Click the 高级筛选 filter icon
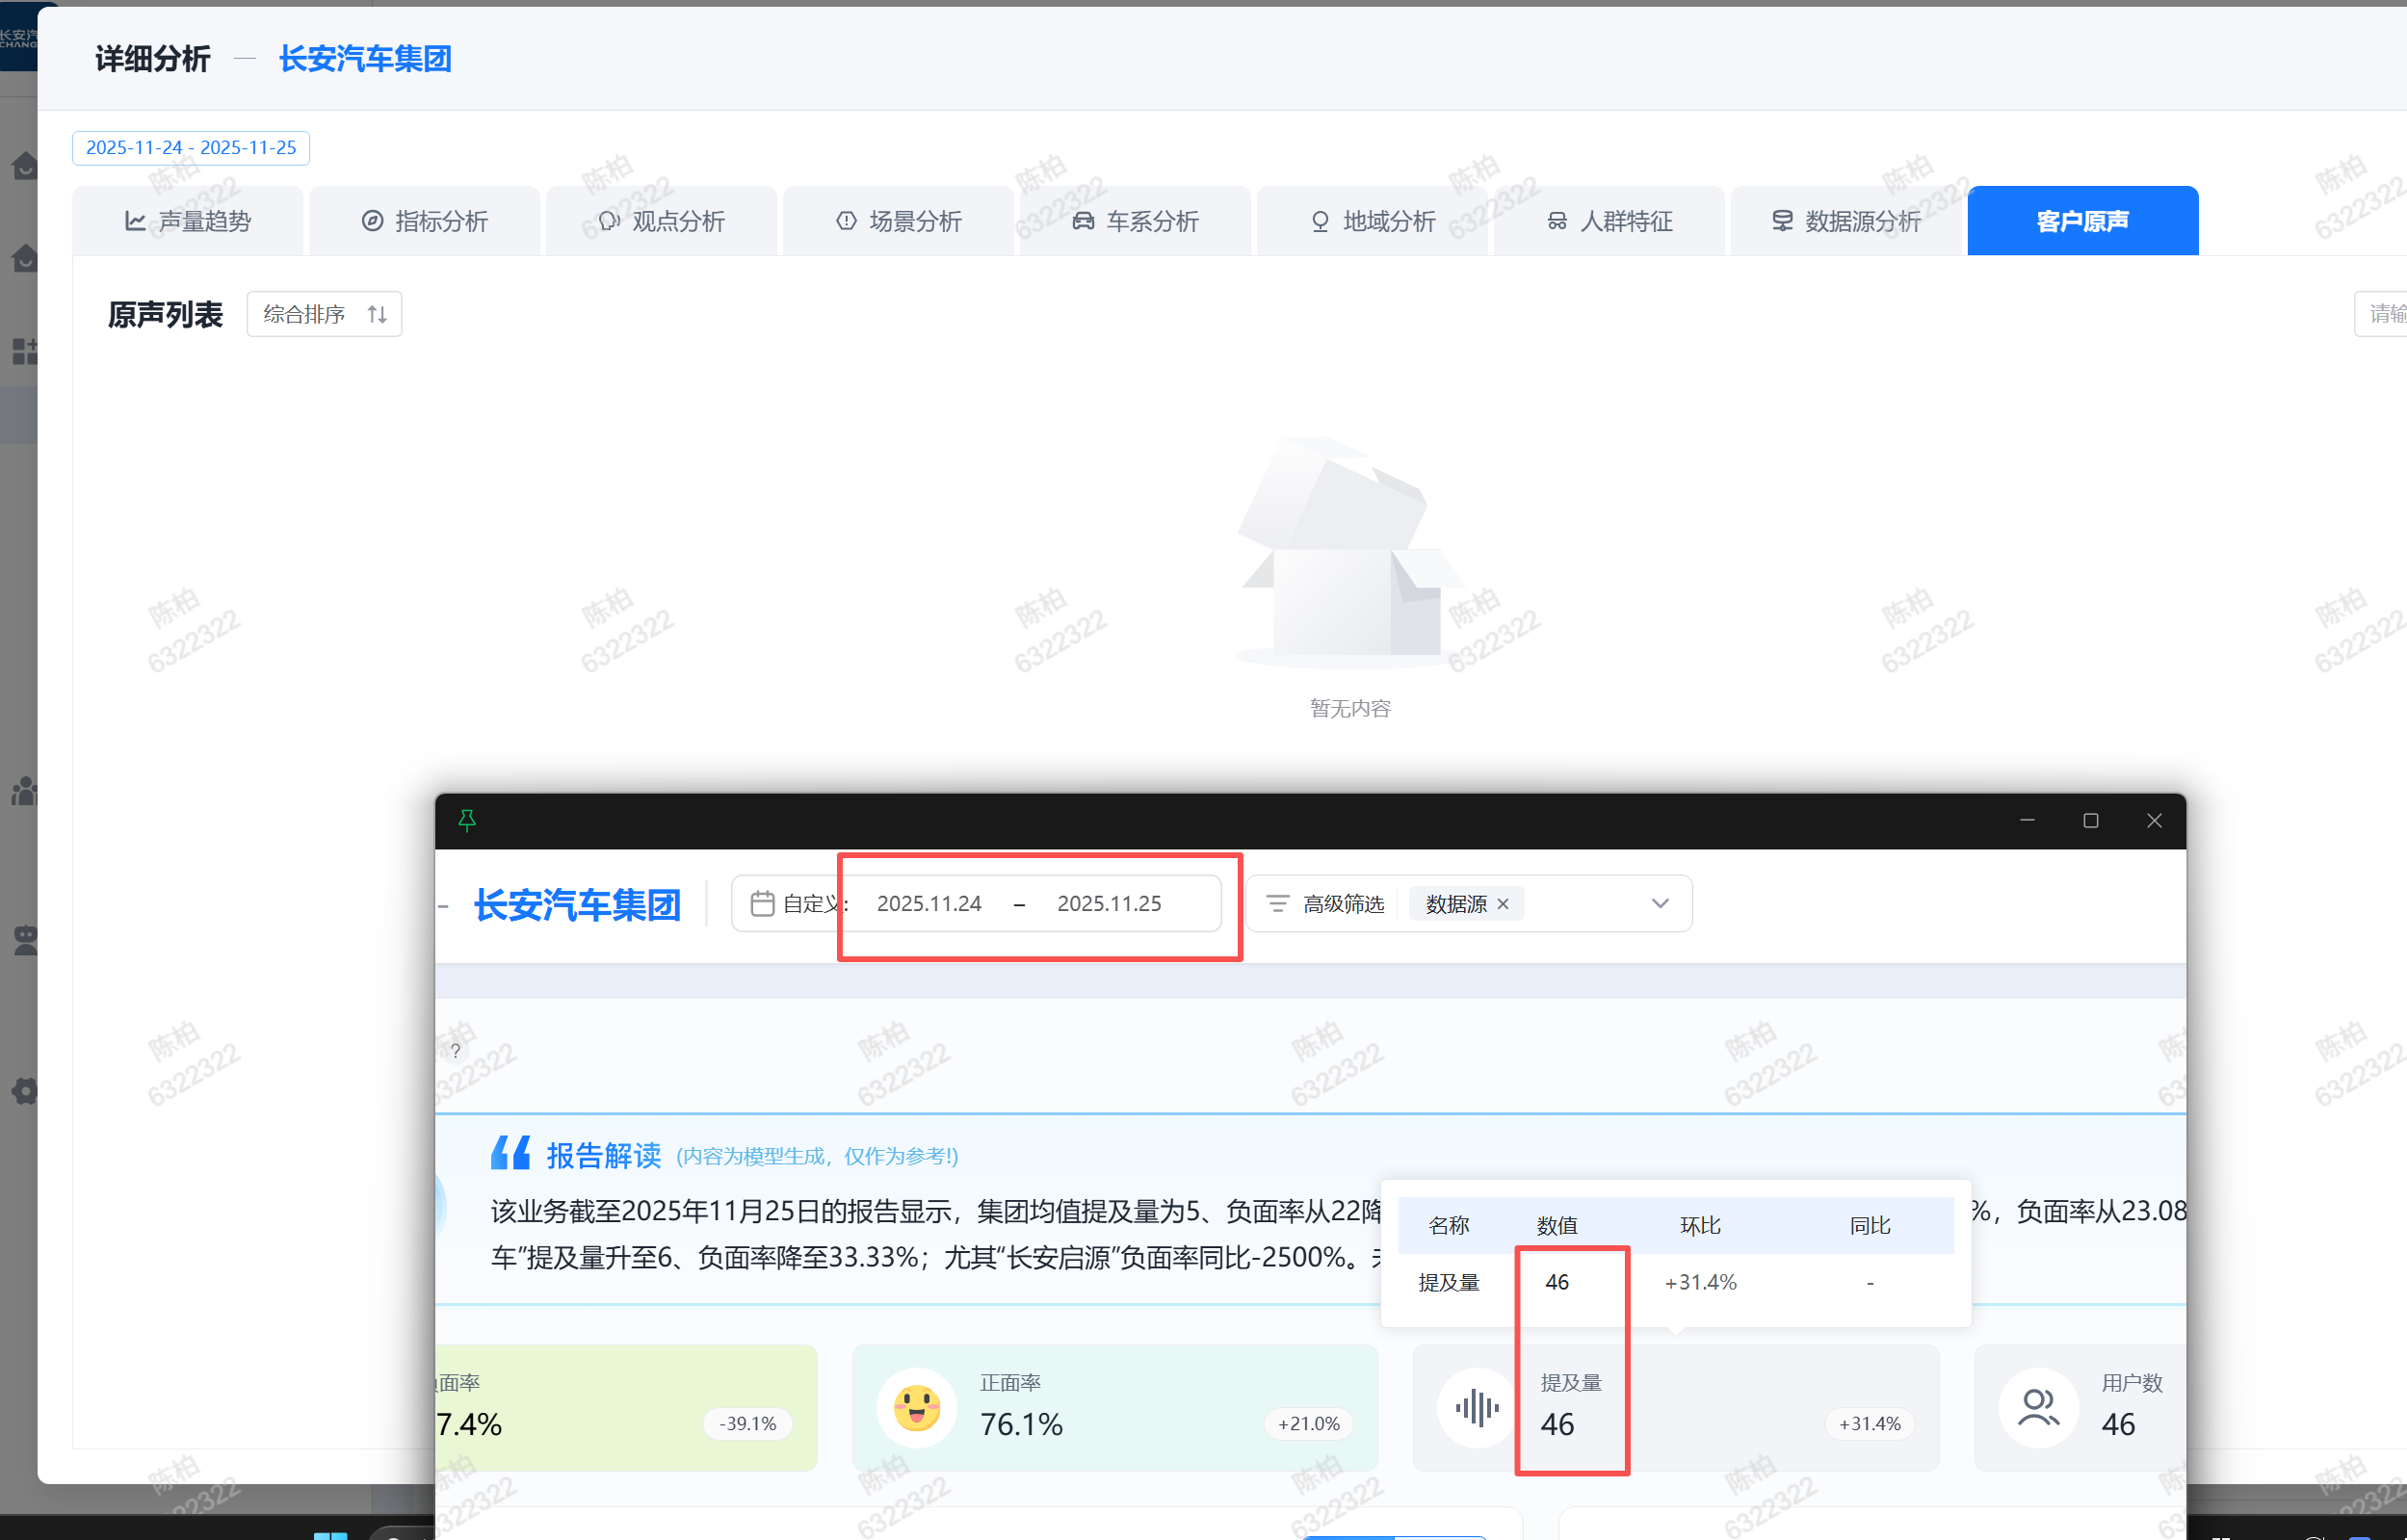The width and height of the screenshot is (2407, 1540). (1277, 903)
